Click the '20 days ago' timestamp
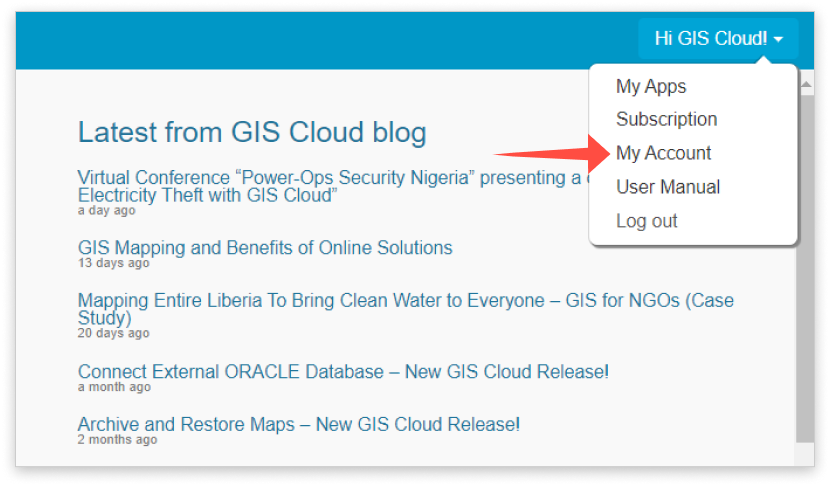Viewport: 830px width, 487px height. click(113, 333)
